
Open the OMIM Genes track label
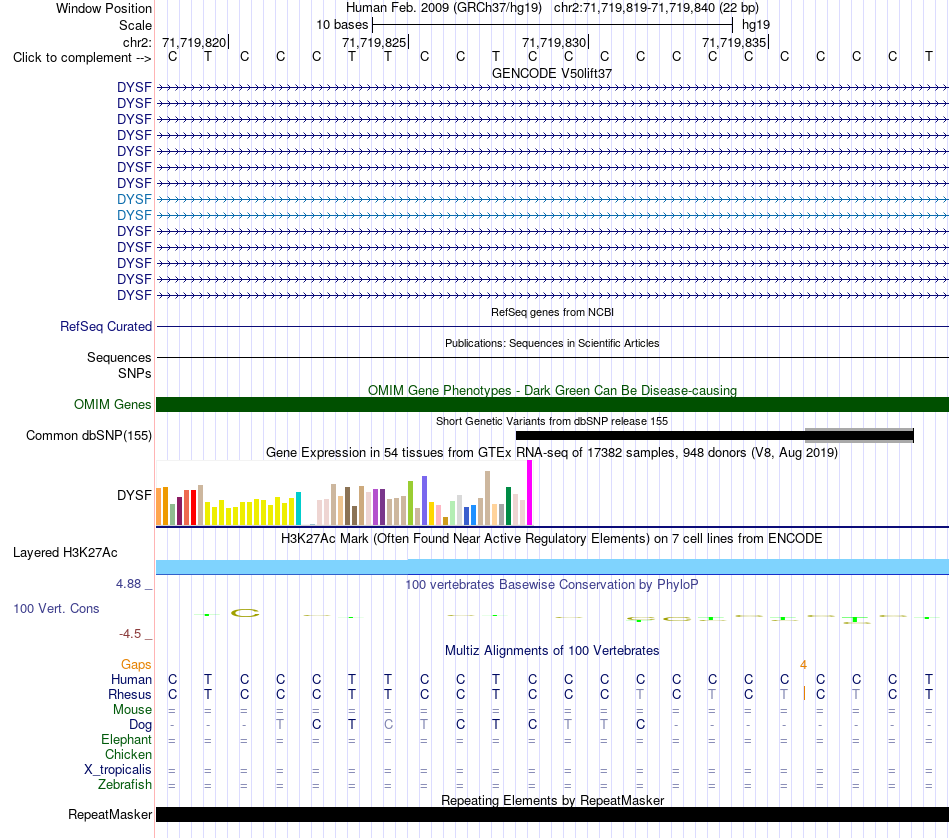(113, 404)
